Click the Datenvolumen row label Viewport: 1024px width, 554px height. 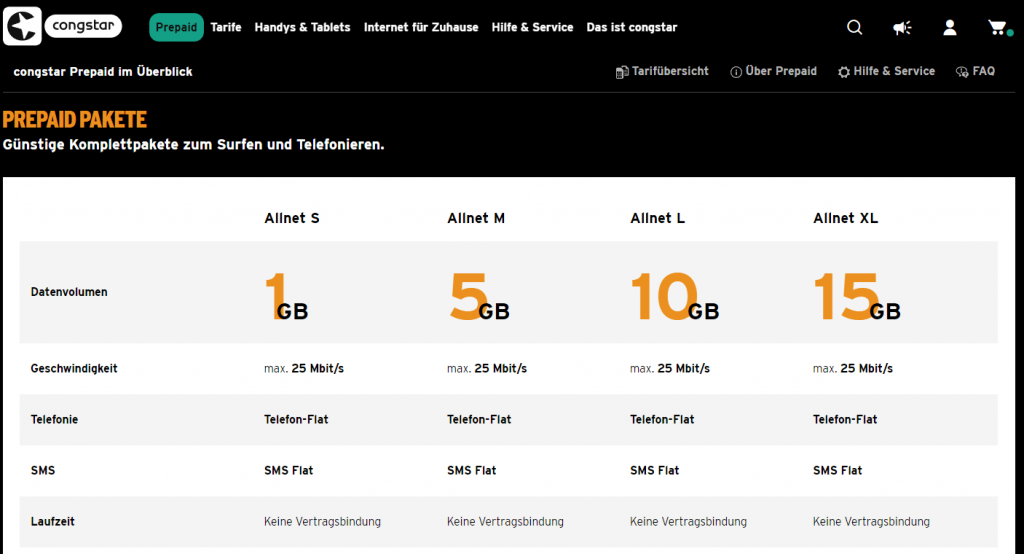pos(69,292)
